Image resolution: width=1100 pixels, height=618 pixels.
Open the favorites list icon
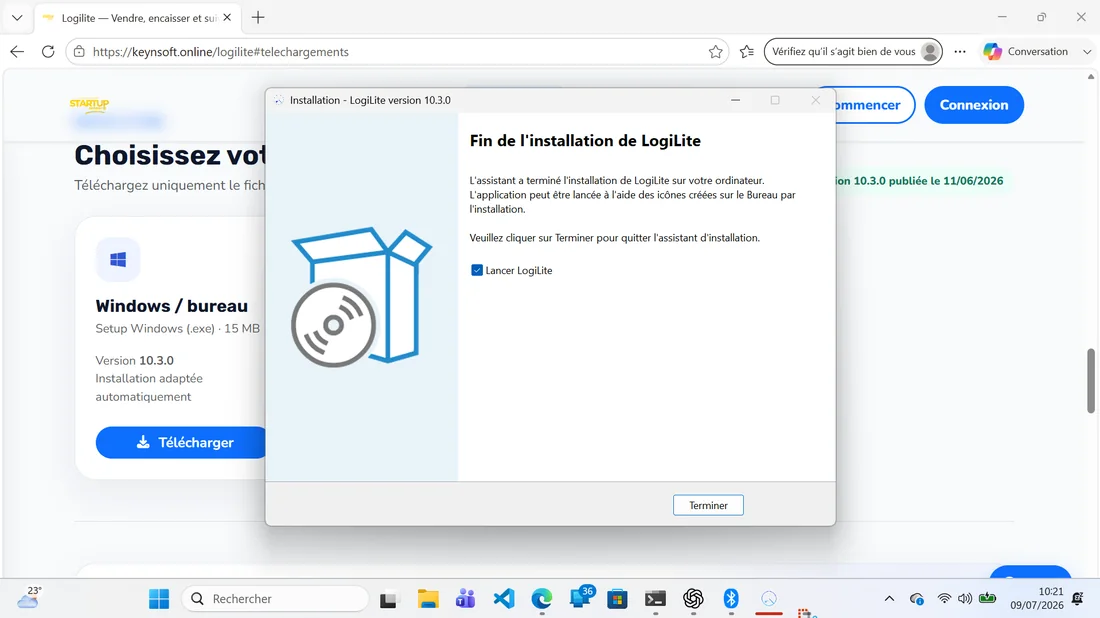point(746,51)
